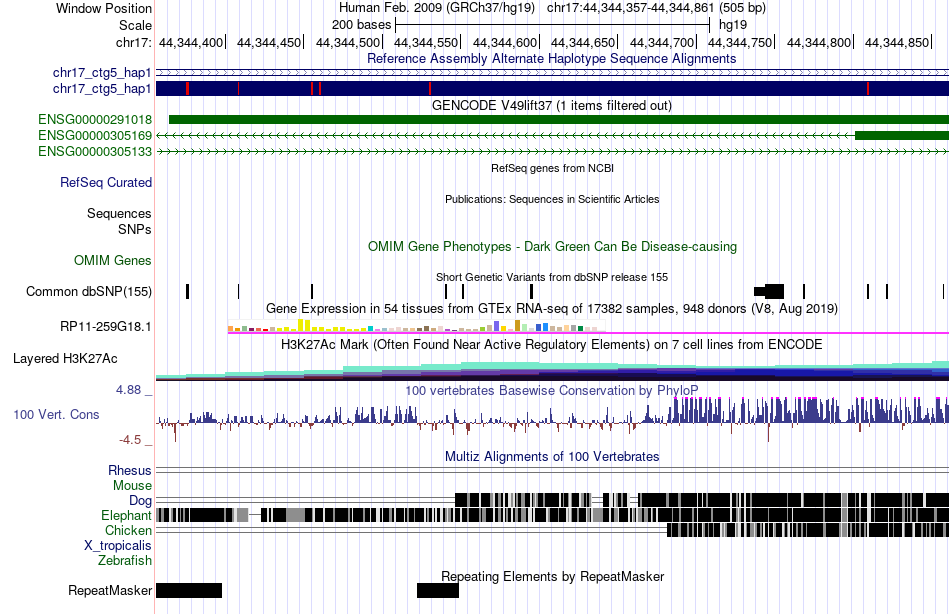Click the Elephant alignment block row

click(x=552, y=515)
